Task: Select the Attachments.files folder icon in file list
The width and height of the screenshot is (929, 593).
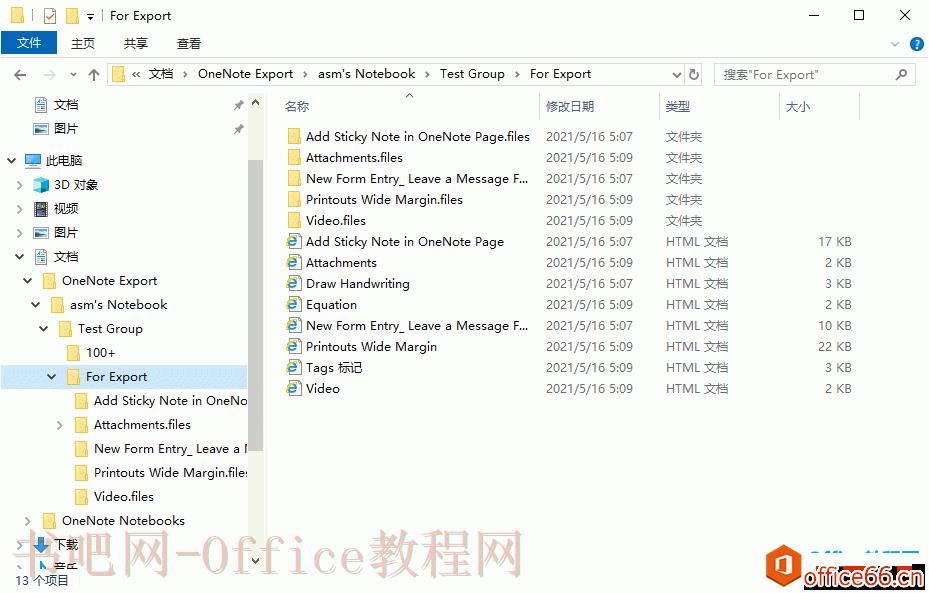Action: click(x=294, y=158)
